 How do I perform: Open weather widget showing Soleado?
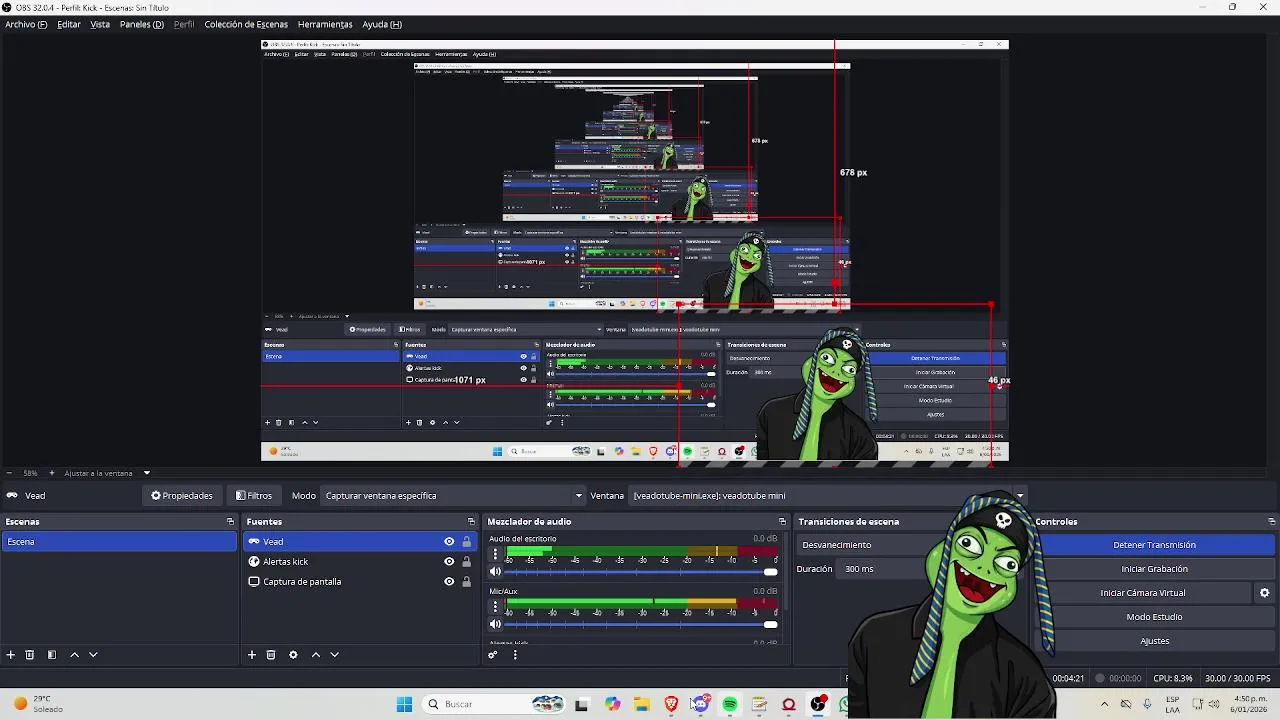click(x=38, y=704)
